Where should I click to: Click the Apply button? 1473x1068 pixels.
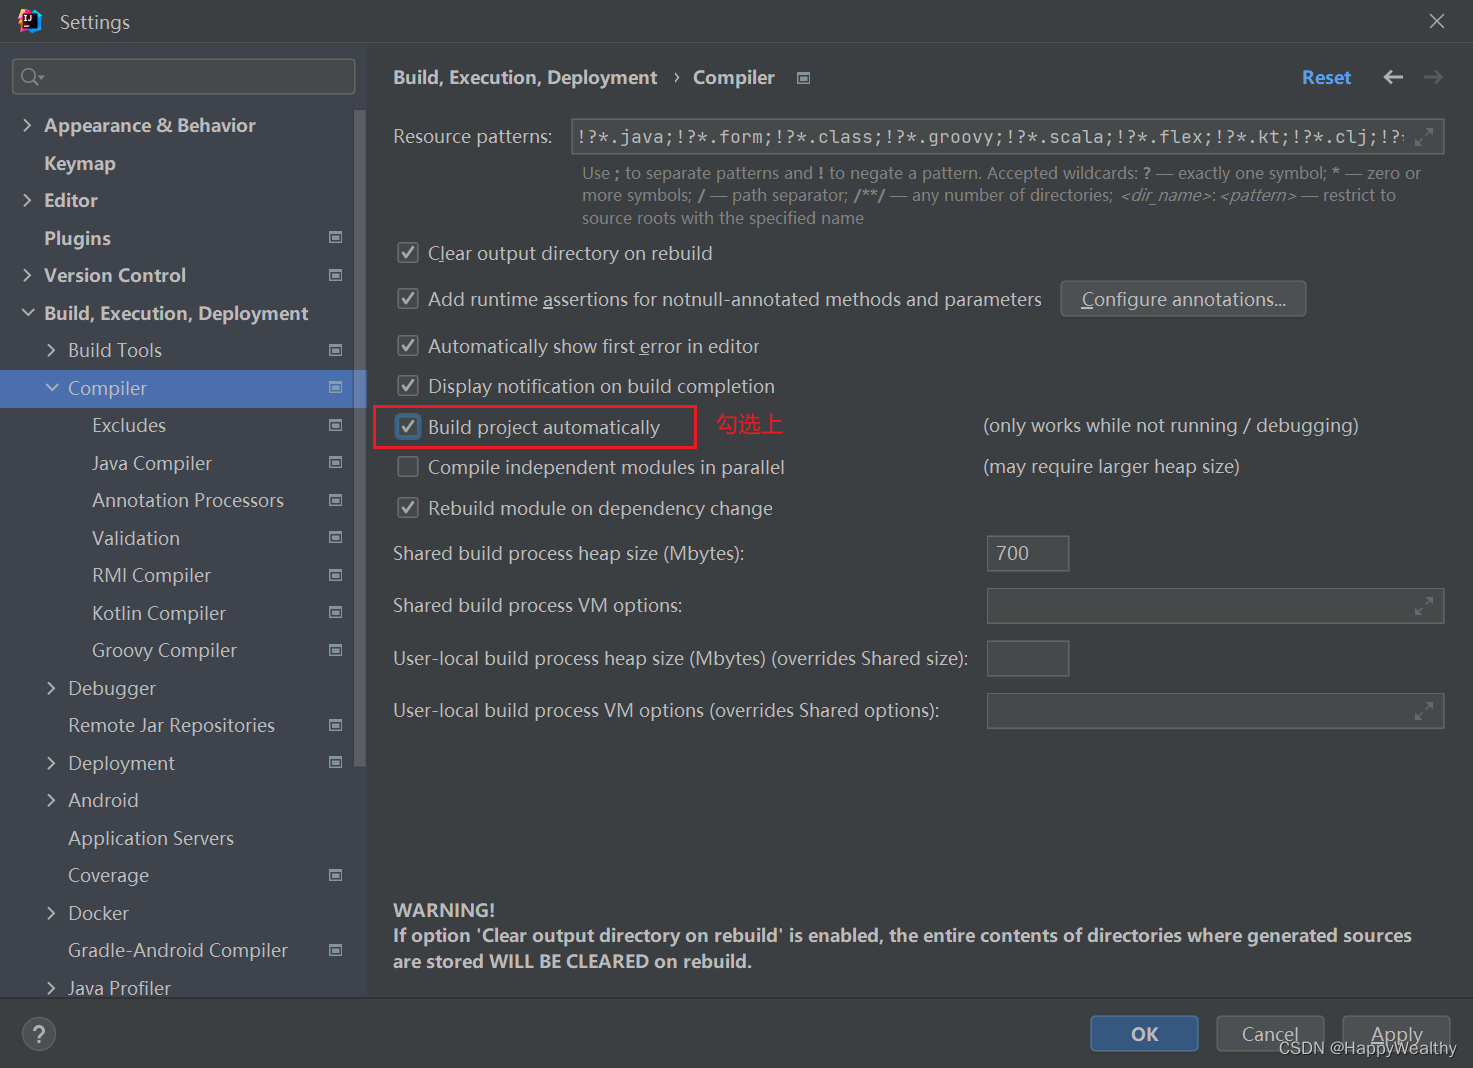pyautogui.click(x=1396, y=1034)
